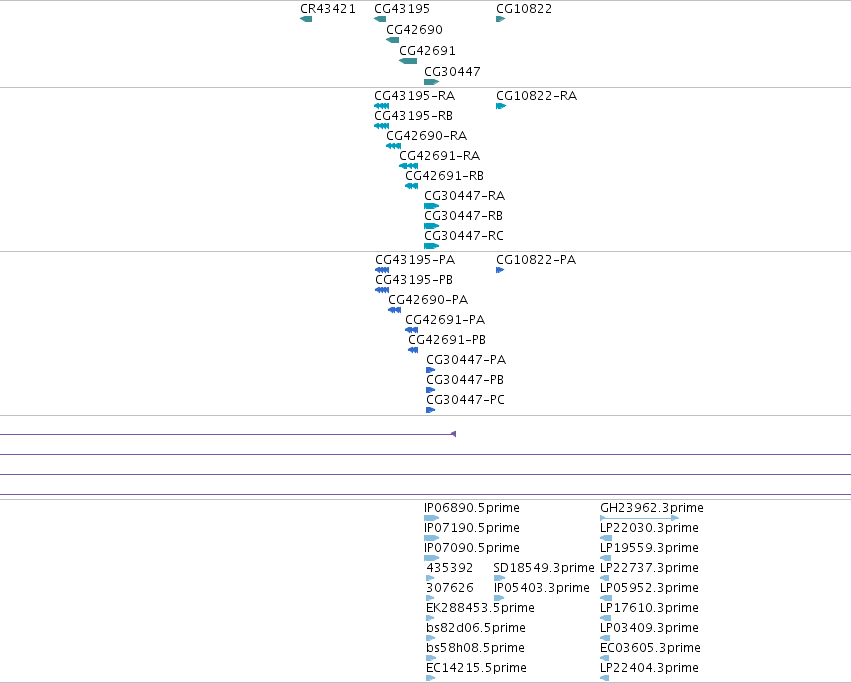851x683 pixels.
Task: Select the CG42690-RA transcript glyph
Action: (x=393, y=146)
